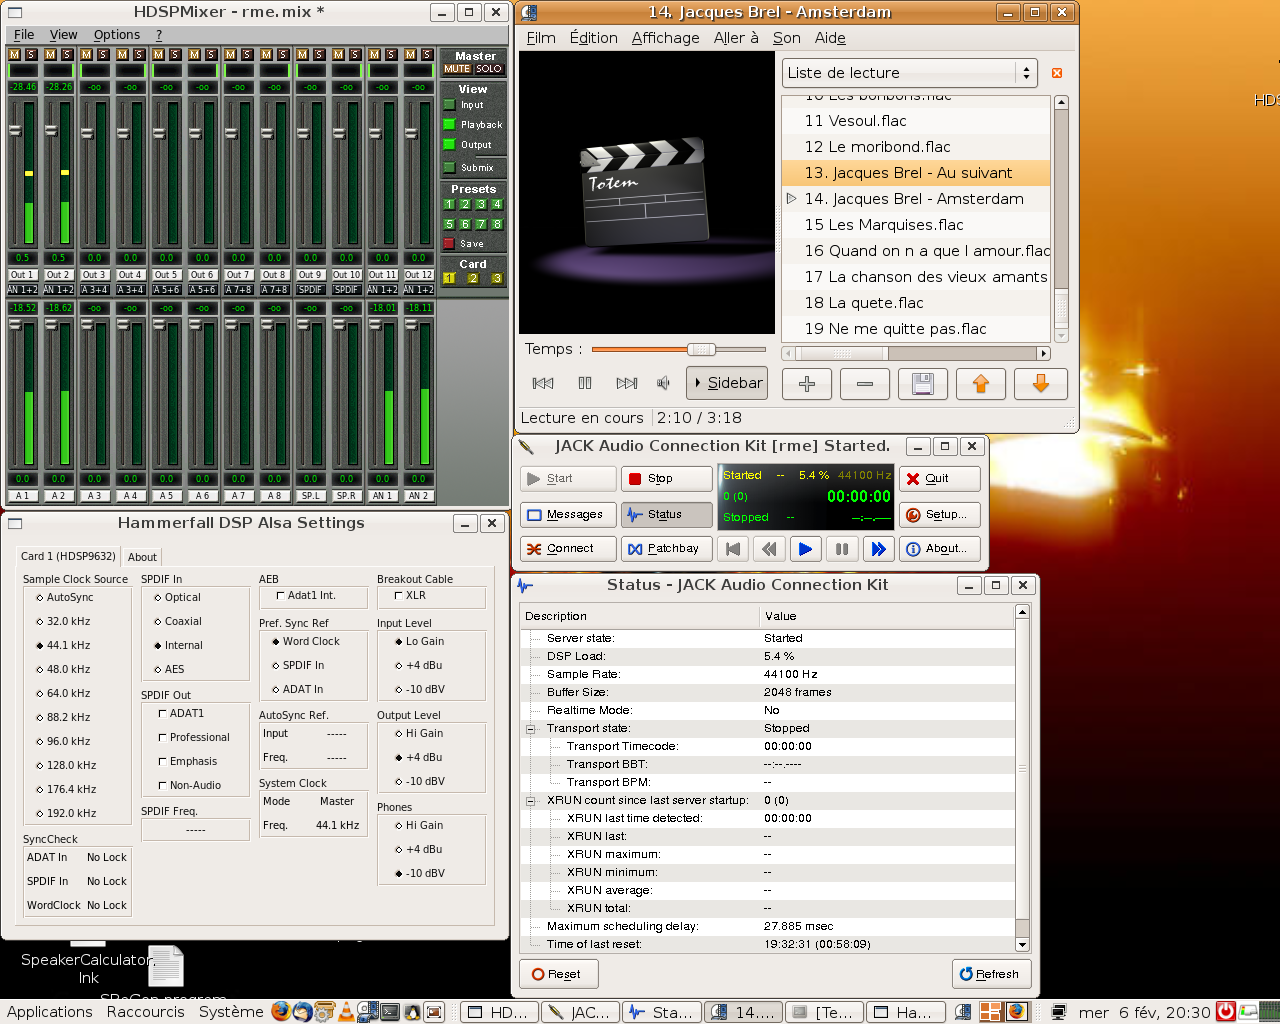This screenshot has height=1024, width=1280.
Task: Skip to next track in Totem
Action: click(x=627, y=383)
